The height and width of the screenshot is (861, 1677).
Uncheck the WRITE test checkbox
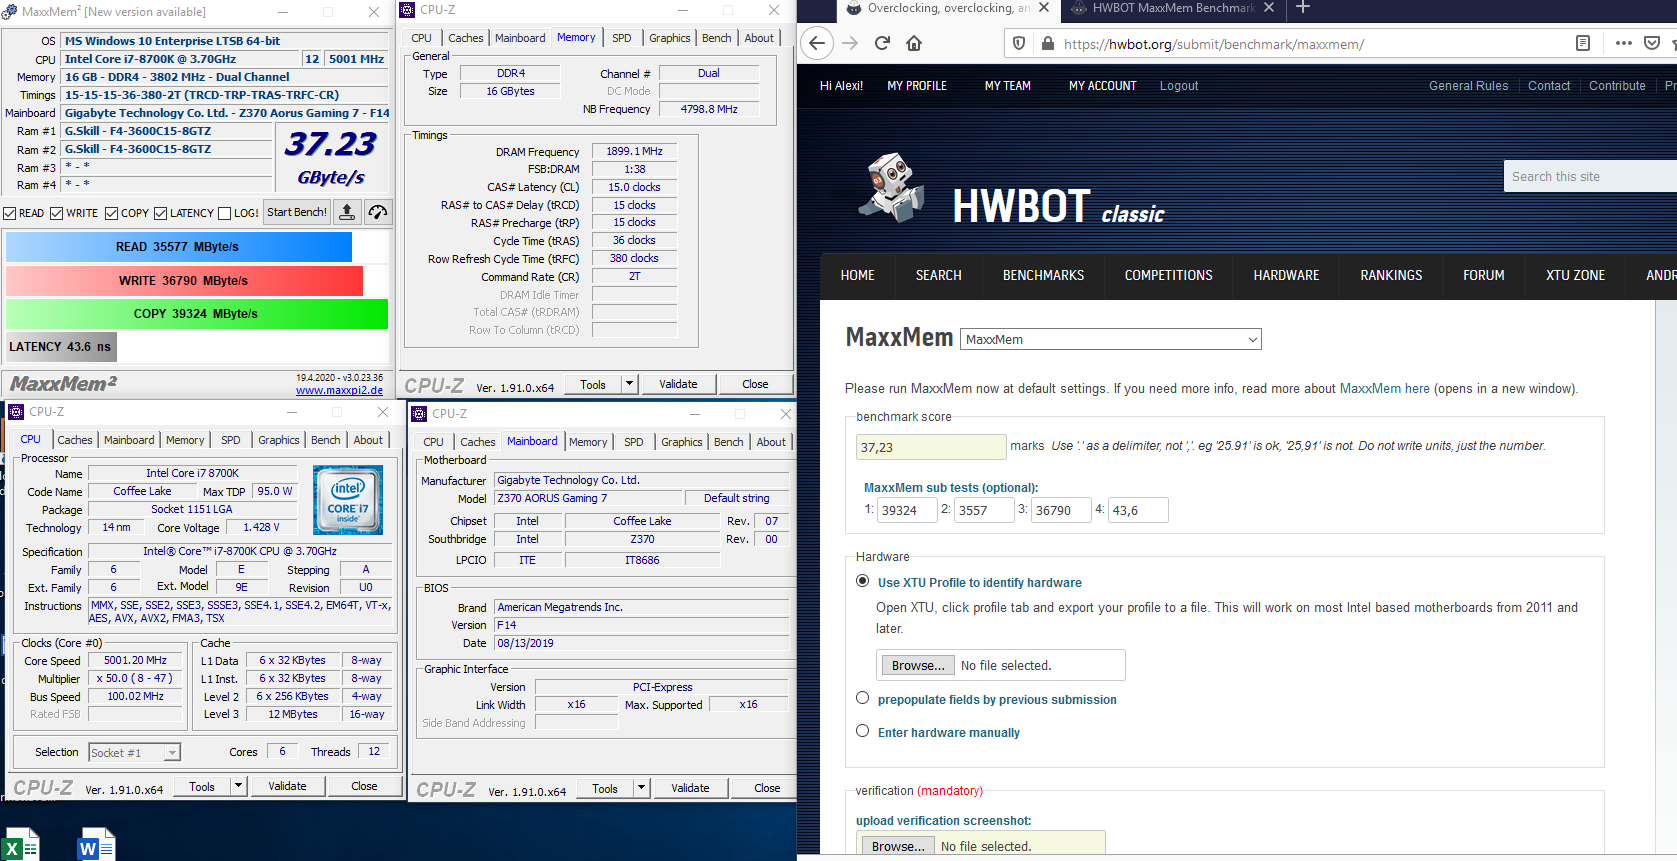57,213
